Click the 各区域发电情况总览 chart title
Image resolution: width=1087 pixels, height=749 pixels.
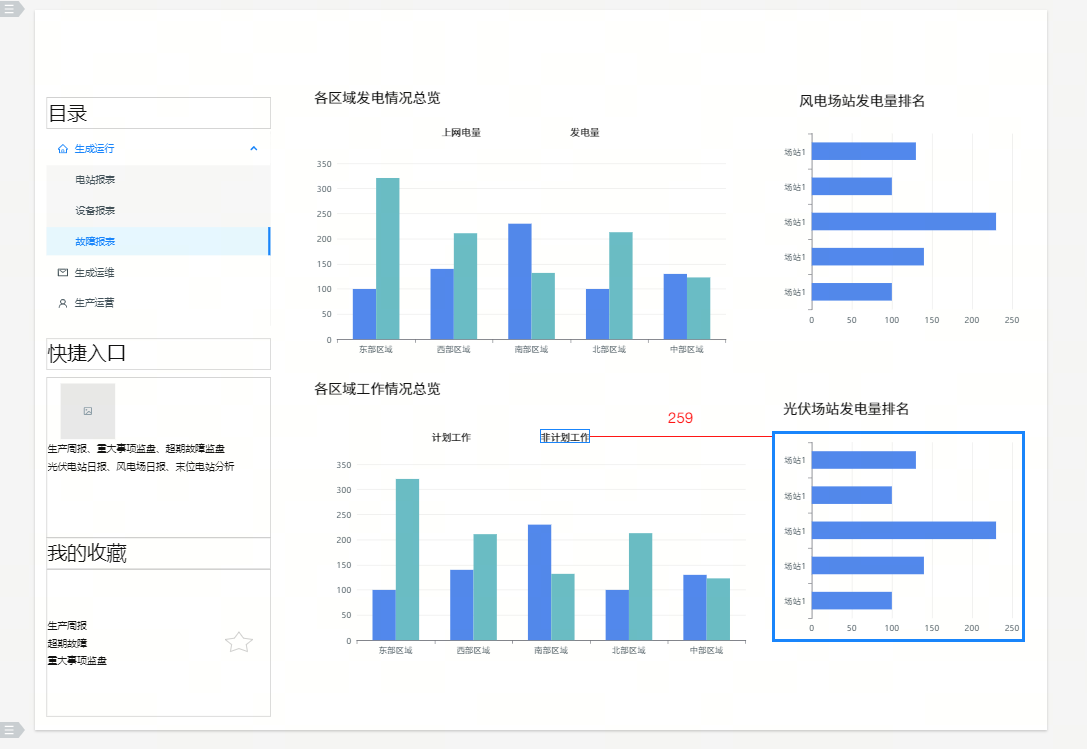pos(377,98)
